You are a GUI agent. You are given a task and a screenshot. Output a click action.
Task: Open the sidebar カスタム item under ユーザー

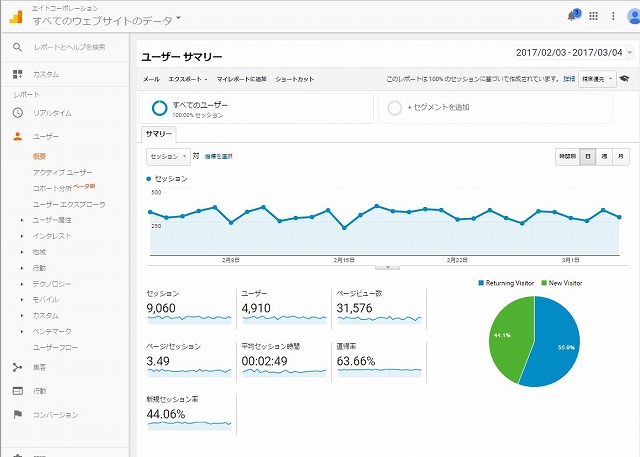point(46,315)
